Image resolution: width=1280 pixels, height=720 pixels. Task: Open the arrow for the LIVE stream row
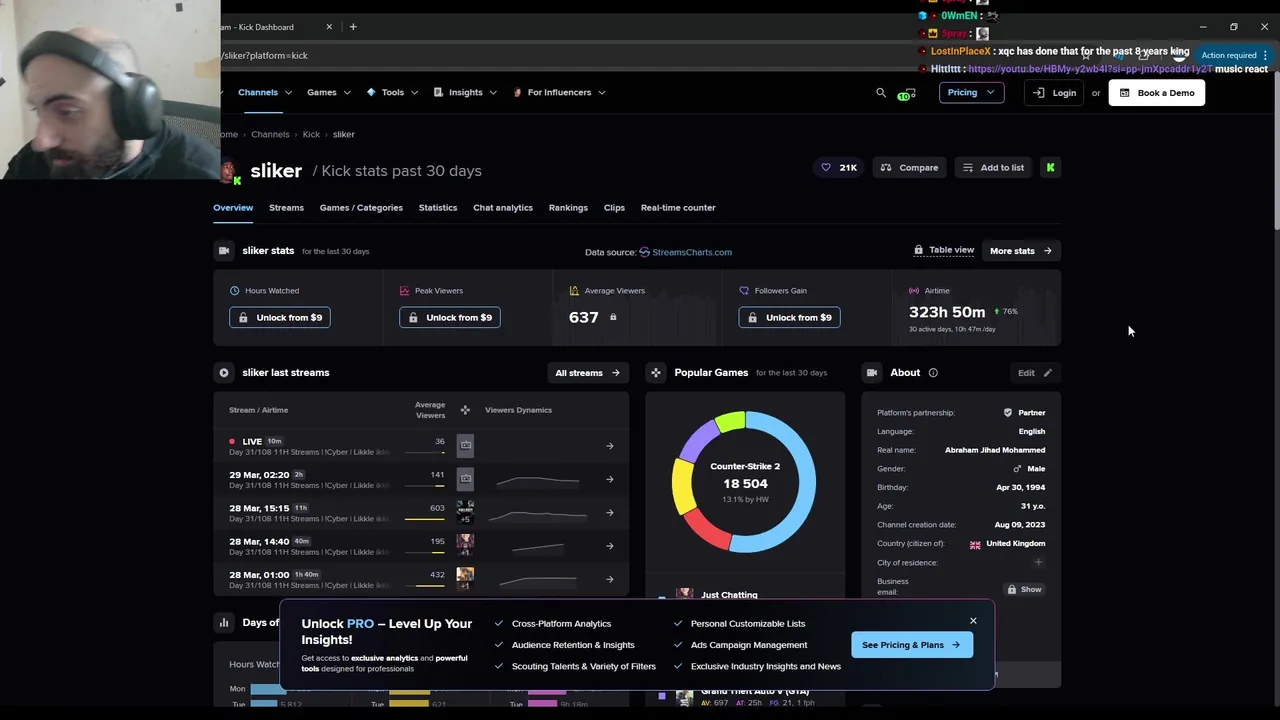click(x=610, y=446)
